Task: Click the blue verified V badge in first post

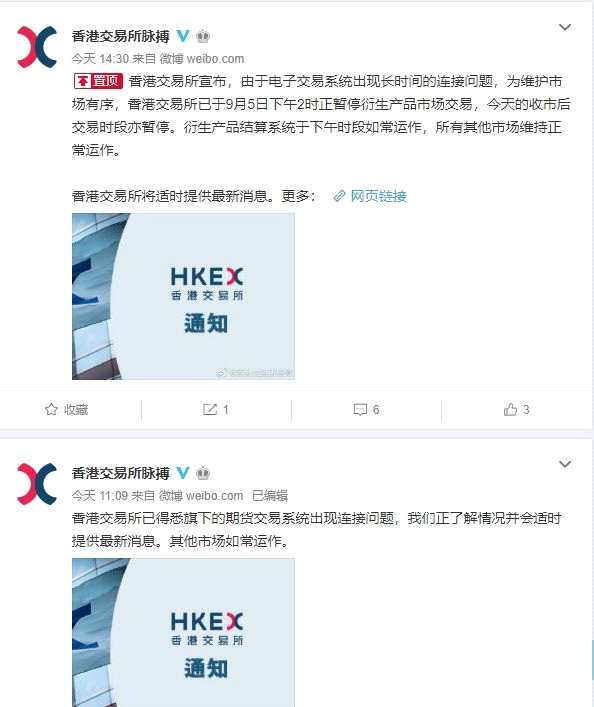Action: click(183, 36)
